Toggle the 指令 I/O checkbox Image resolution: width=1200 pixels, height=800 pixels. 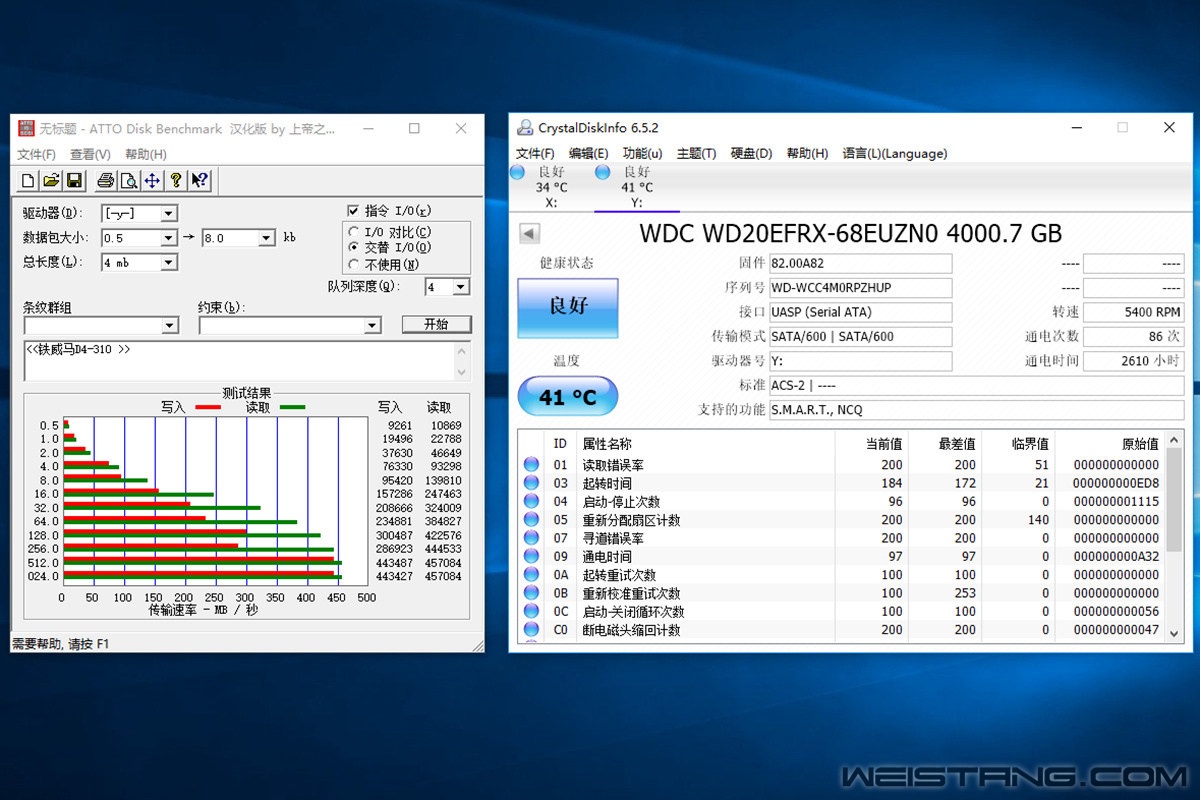(x=353, y=211)
